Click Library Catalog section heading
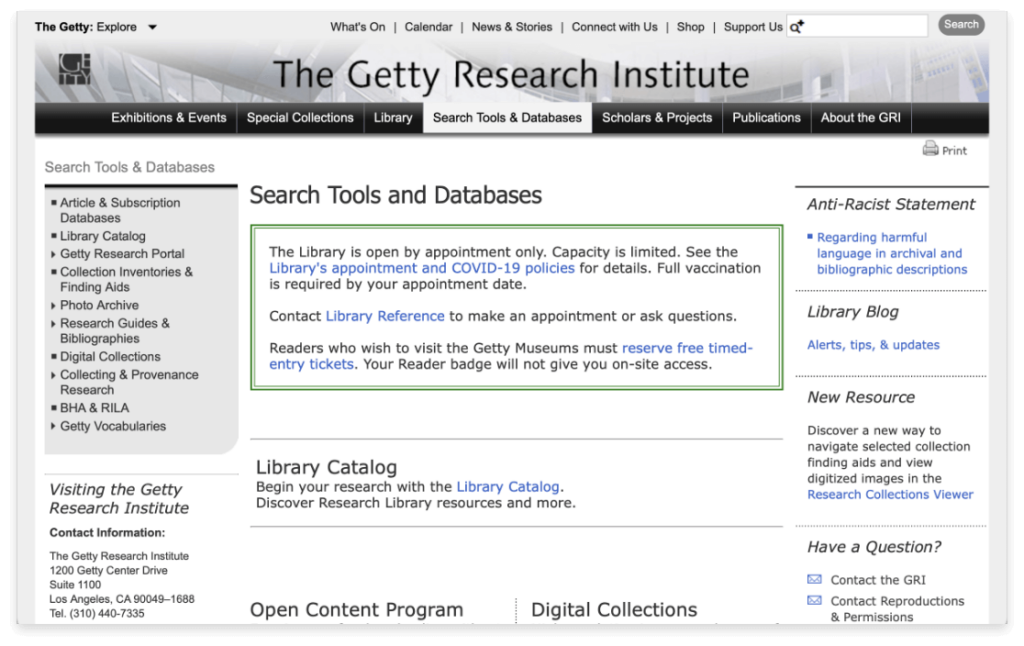 (327, 467)
